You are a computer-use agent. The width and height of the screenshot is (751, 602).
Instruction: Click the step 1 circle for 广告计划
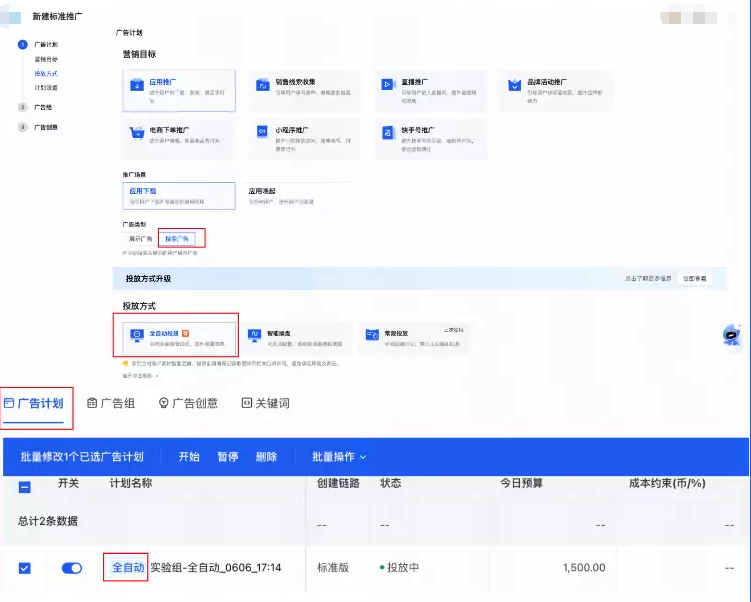23,45
